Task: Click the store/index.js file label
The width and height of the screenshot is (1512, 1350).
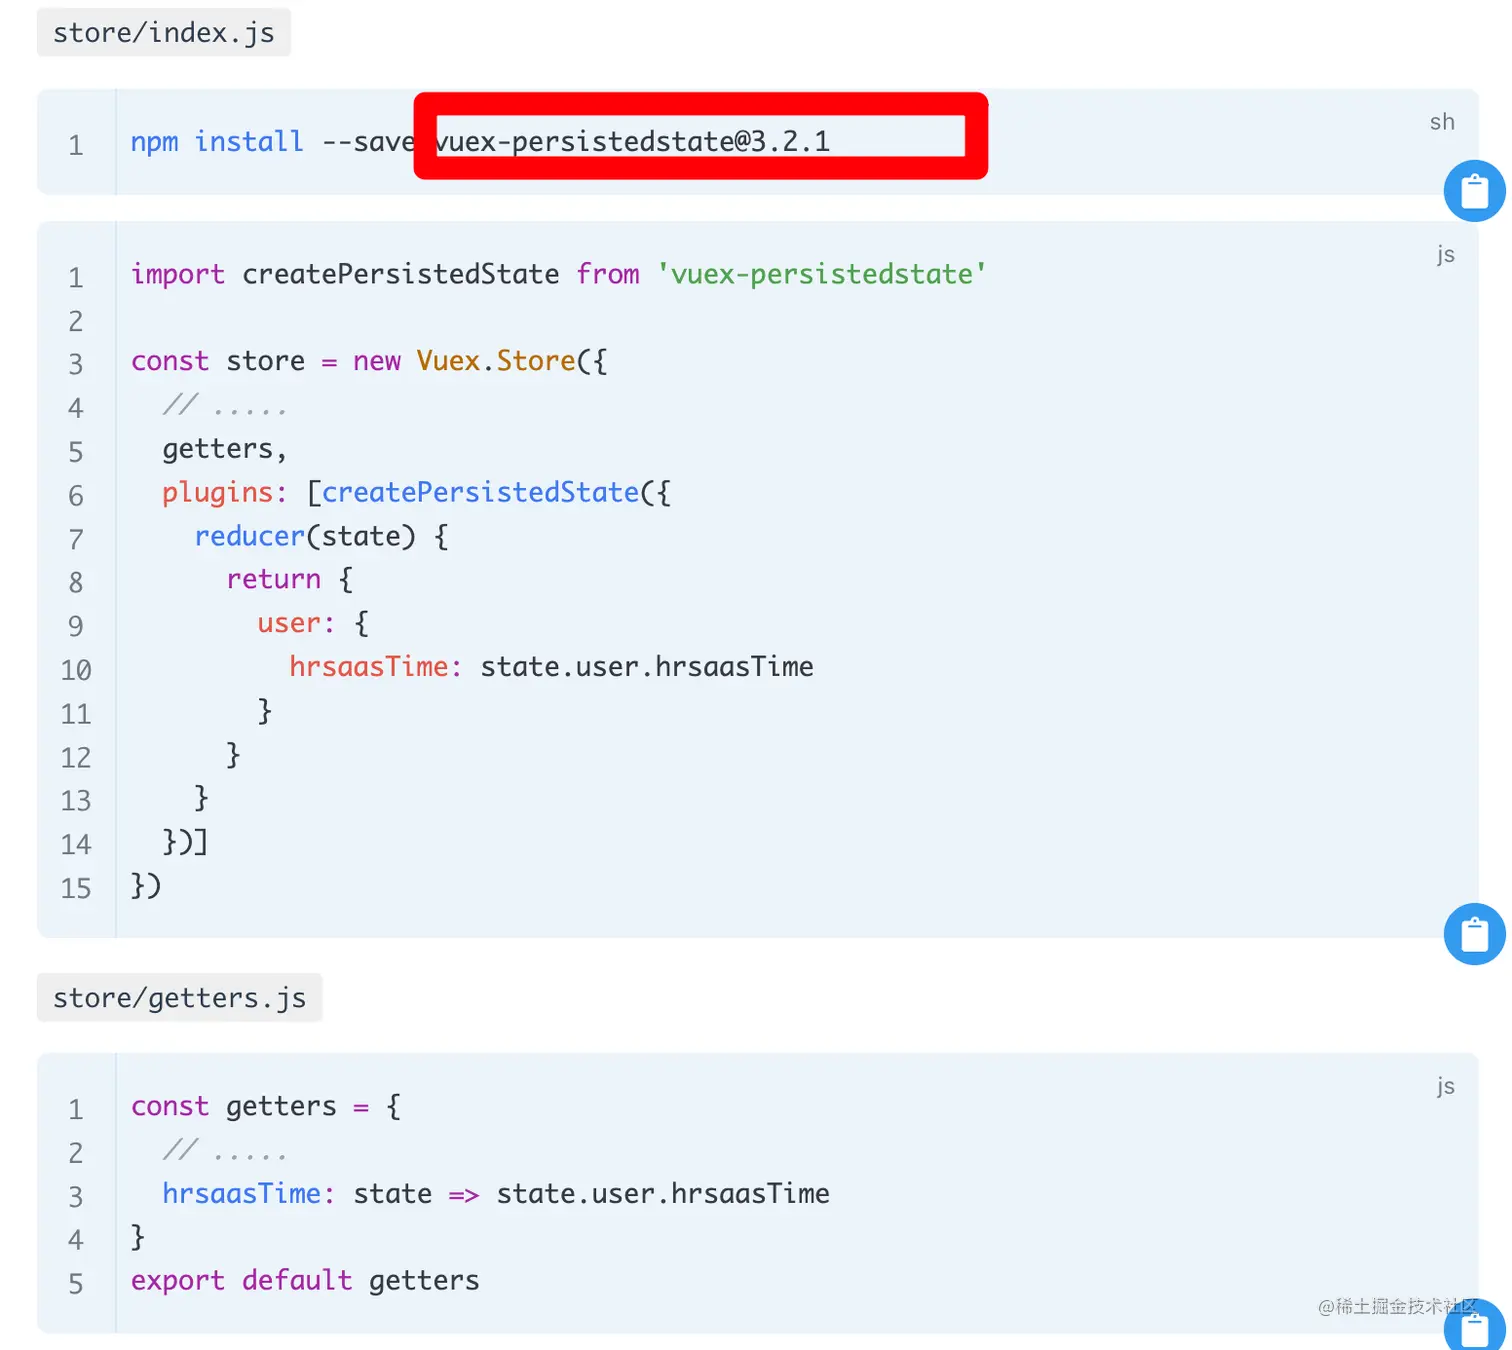Action: [x=164, y=32]
